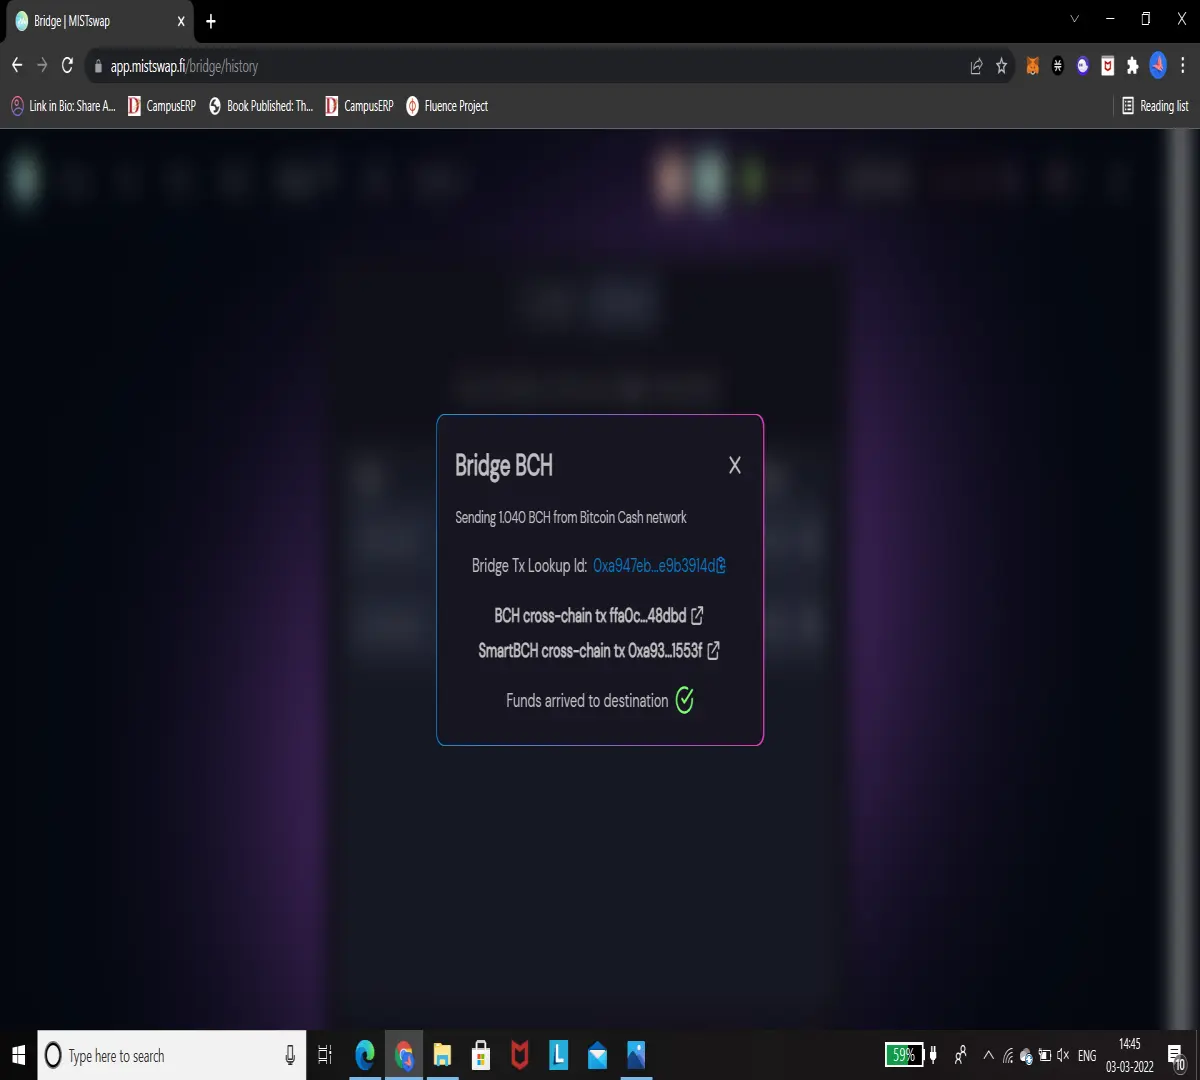Open the blue L app on taskbar
The width and height of the screenshot is (1200, 1080).
pyautogui.click(x=559, y=1055)
